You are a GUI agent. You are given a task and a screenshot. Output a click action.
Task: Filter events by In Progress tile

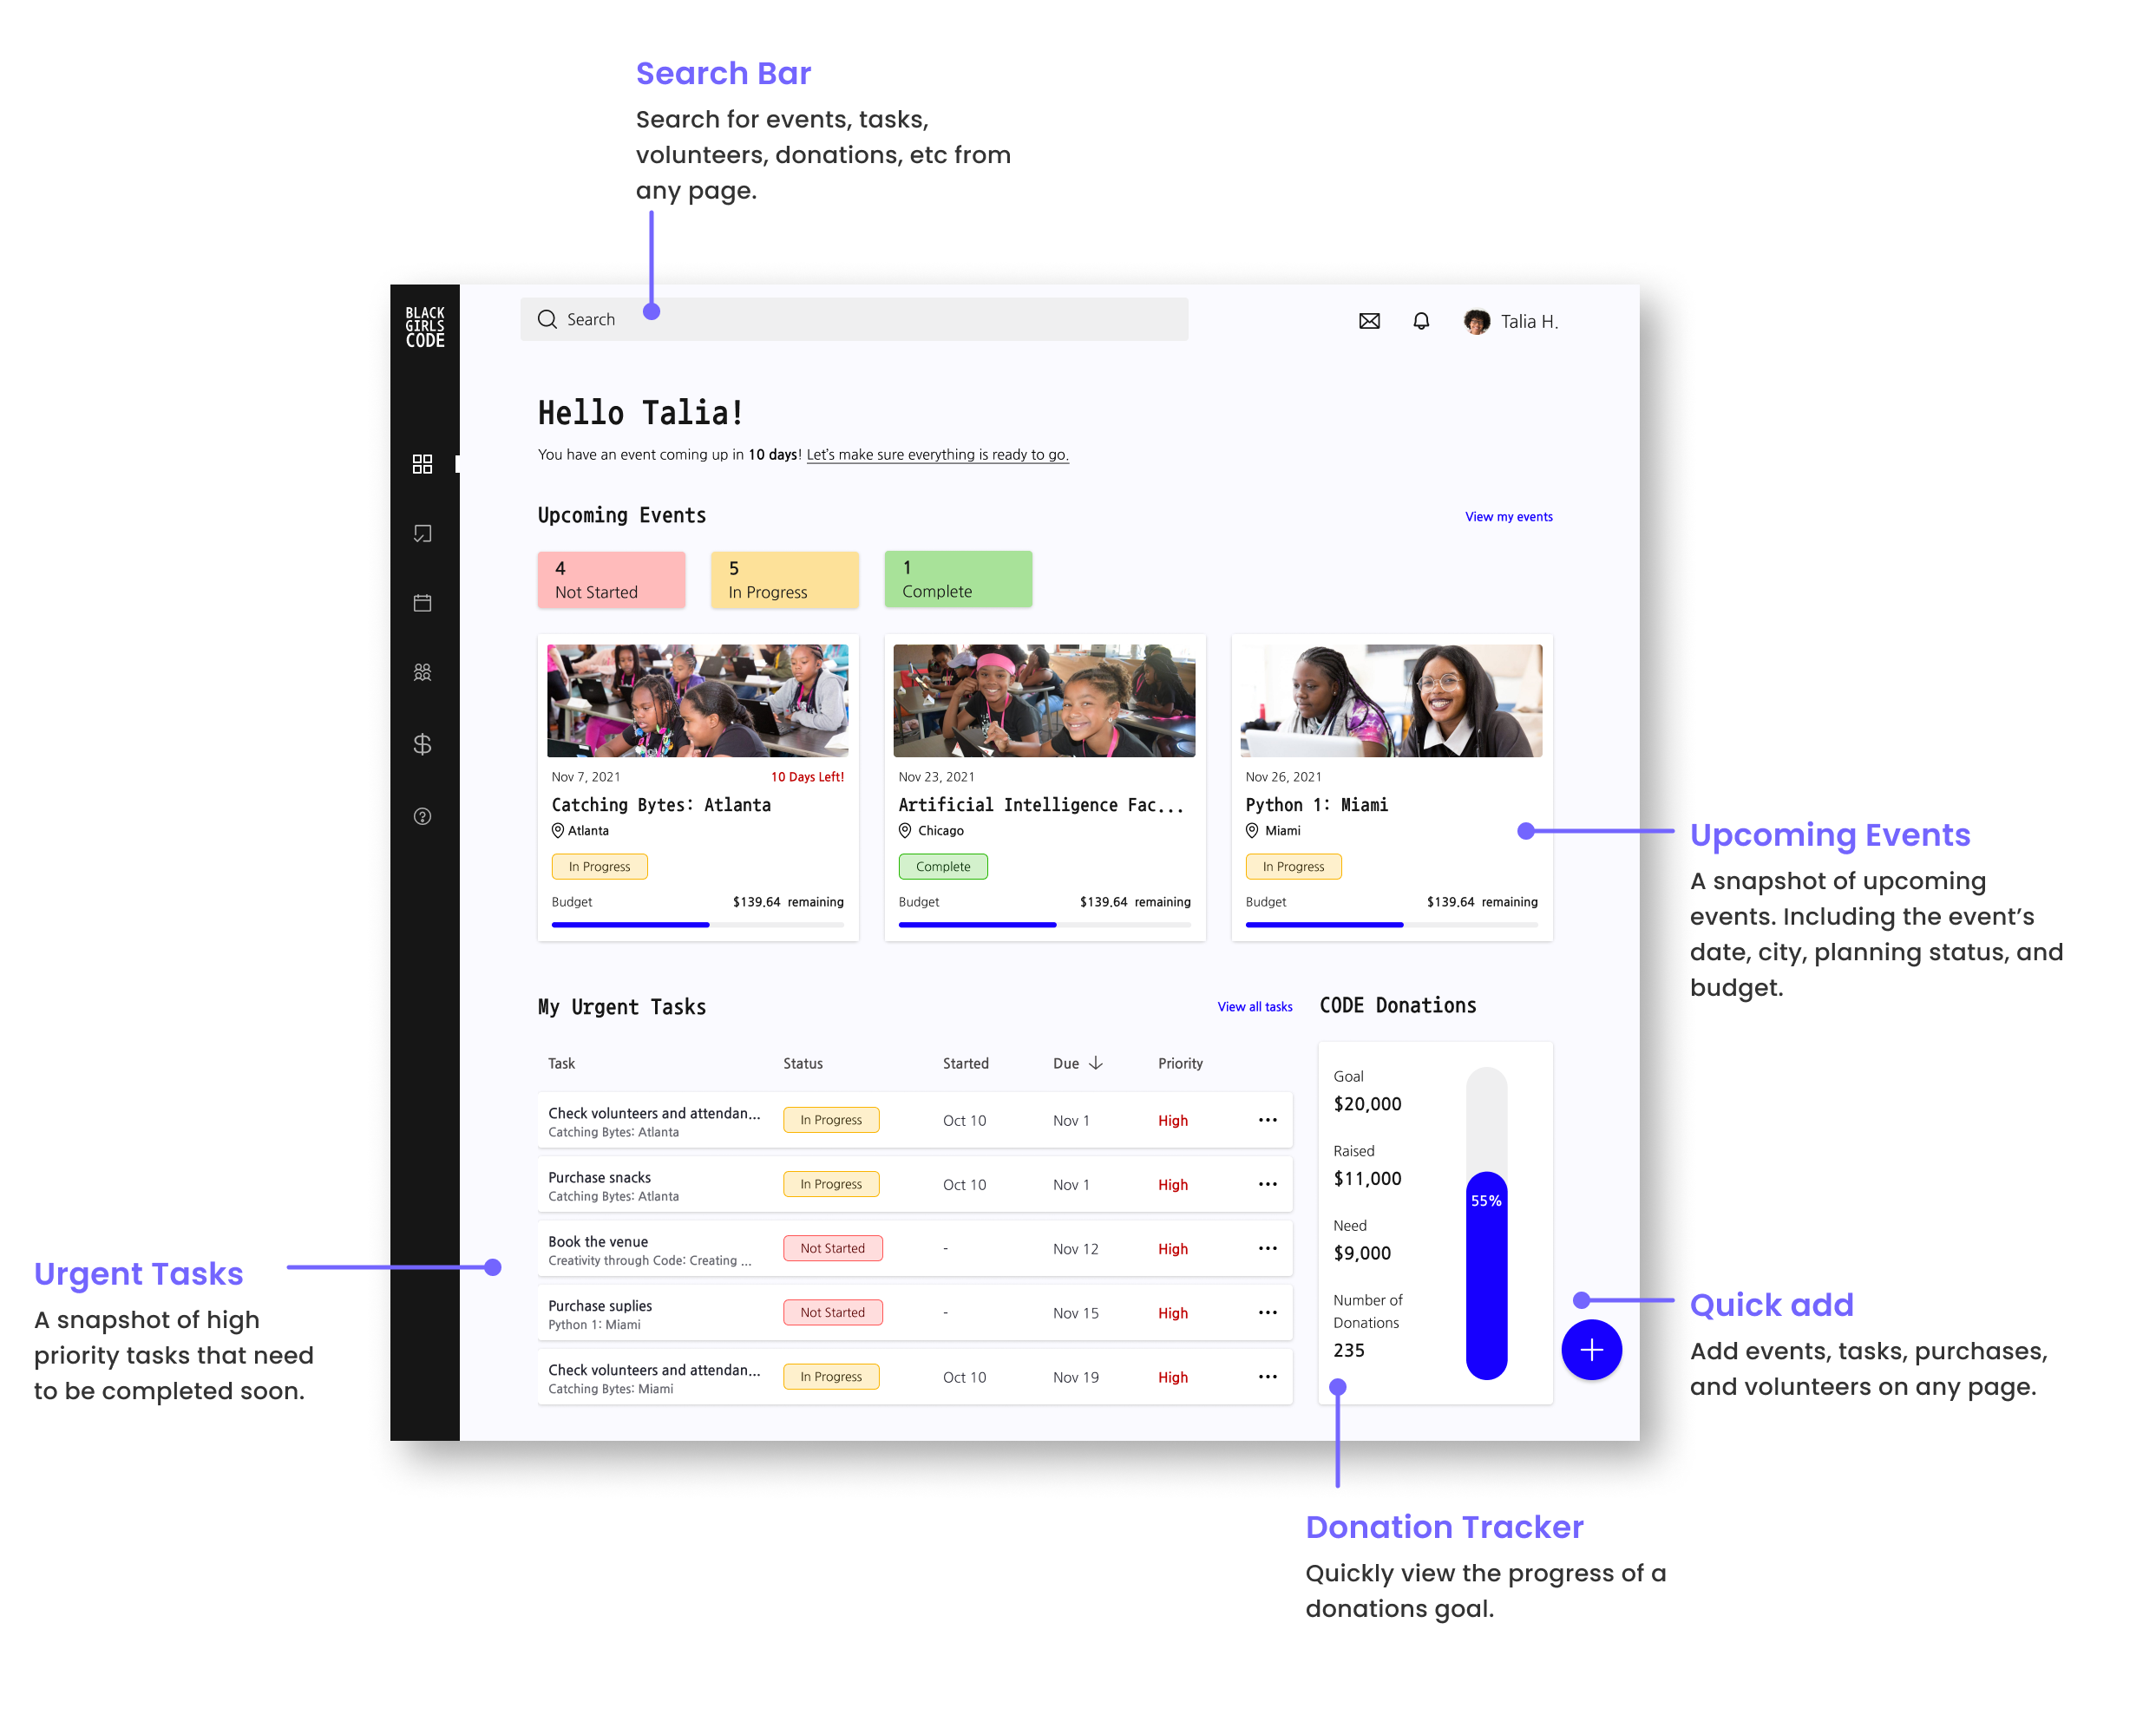pyautogui.click(x=784, y=580)
